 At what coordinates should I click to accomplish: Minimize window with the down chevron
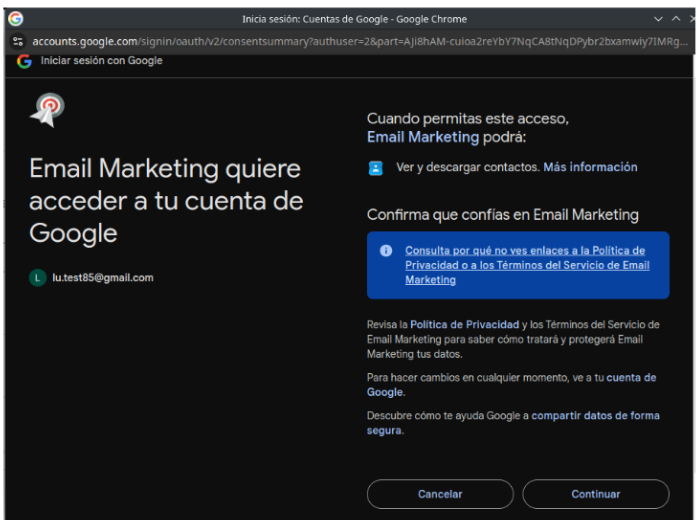(x=658, y=19)
